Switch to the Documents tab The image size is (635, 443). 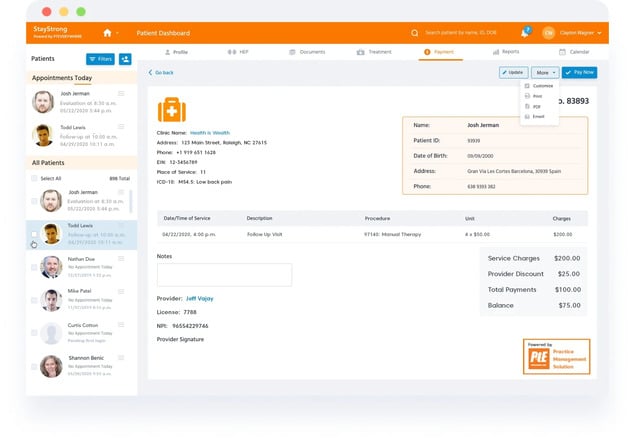pyautogui.click(x=307, y=52)
